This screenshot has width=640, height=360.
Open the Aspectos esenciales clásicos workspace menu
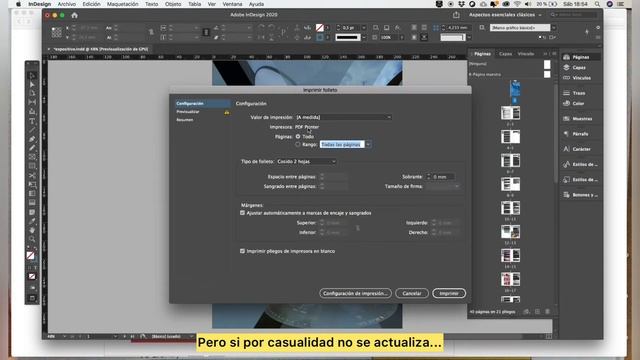pos(505,15)
